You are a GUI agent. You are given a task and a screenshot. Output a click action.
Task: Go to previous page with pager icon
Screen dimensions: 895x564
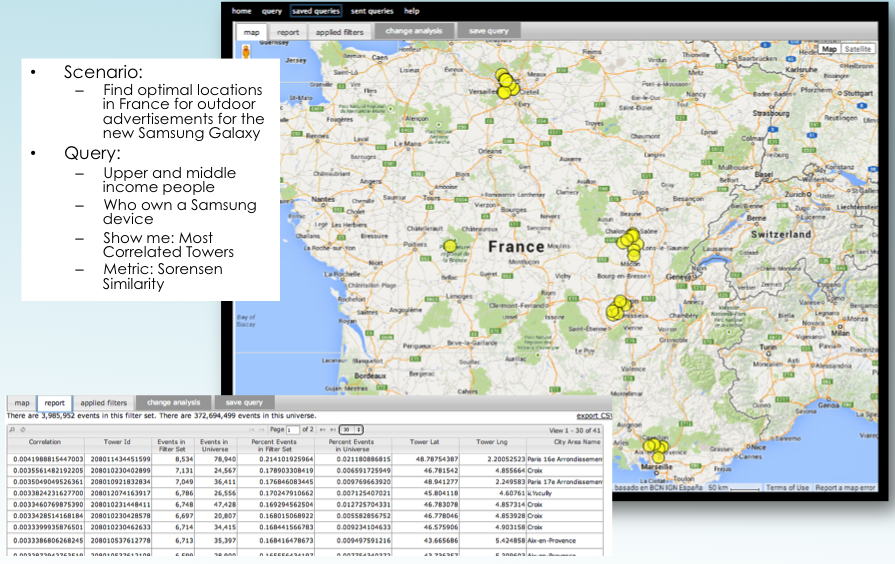tap(262, 430)
